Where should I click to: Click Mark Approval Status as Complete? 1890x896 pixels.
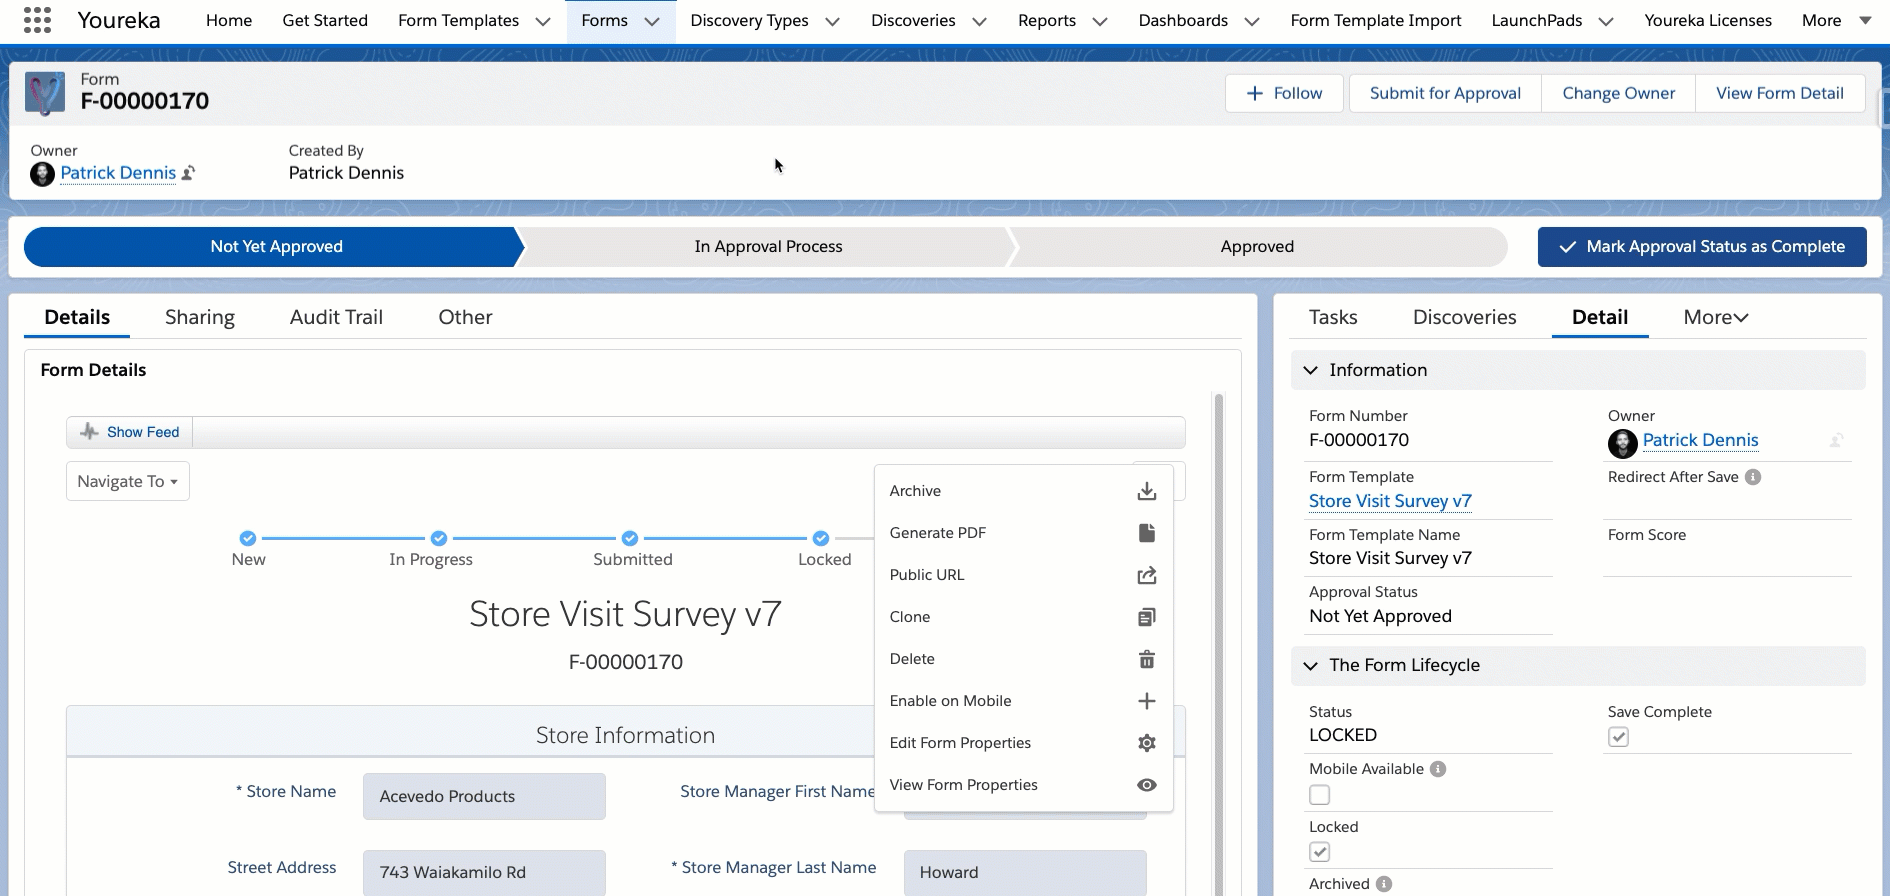(1702, 247)
